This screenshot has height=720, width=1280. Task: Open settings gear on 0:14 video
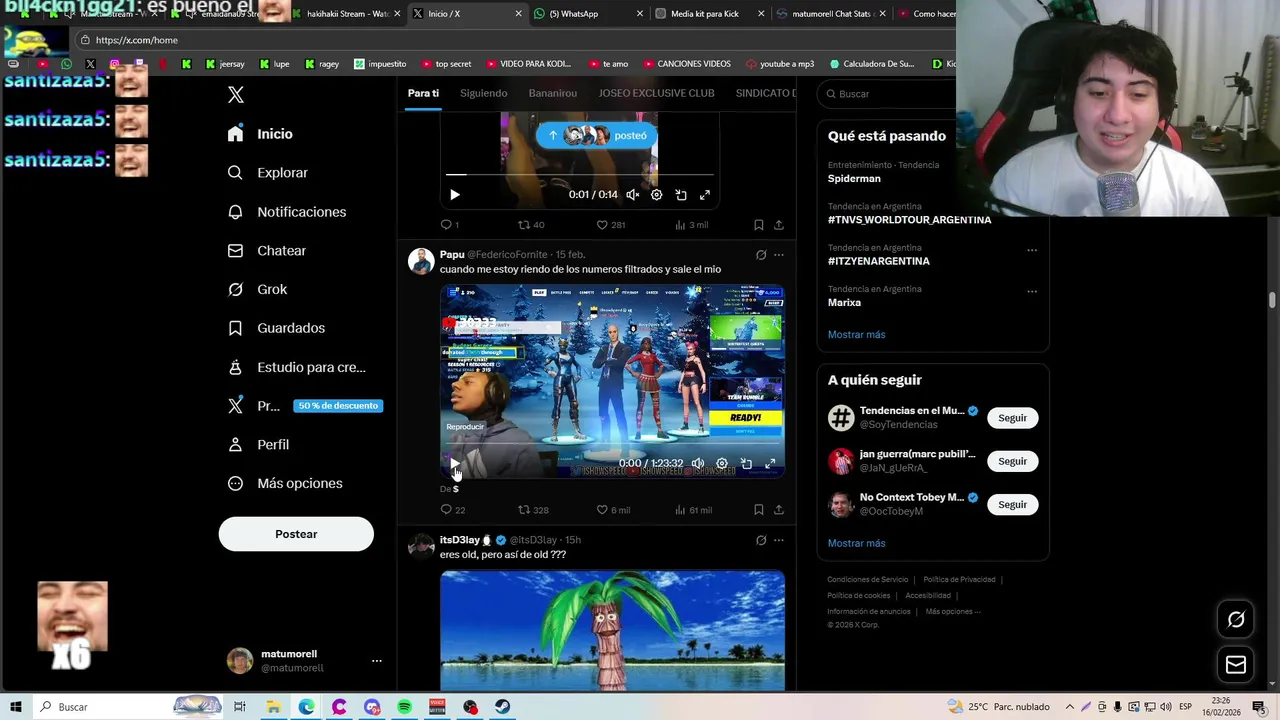656,195
